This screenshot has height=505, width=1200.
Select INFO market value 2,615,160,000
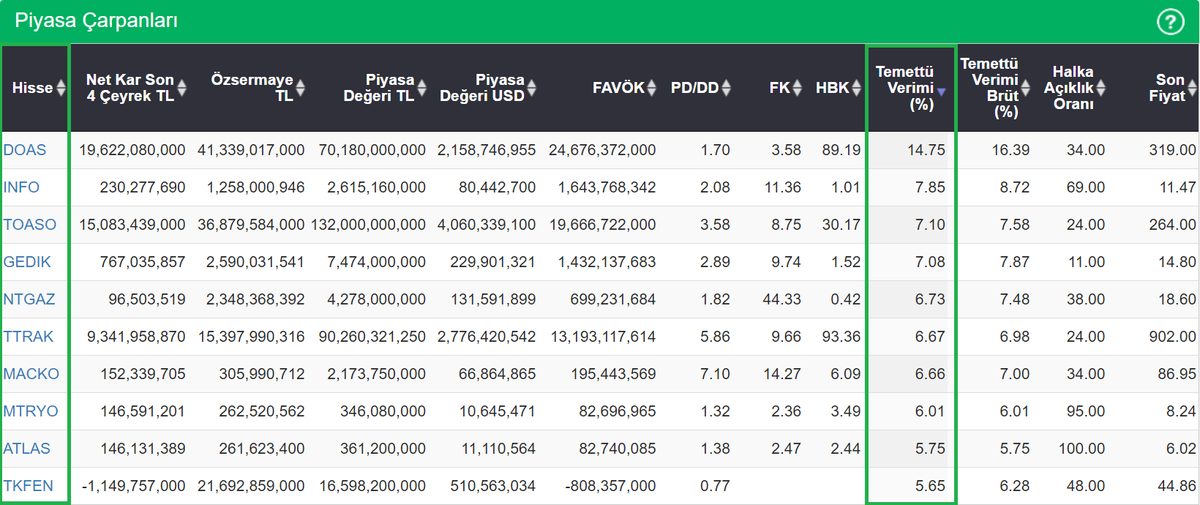click(x=377, y=187)
